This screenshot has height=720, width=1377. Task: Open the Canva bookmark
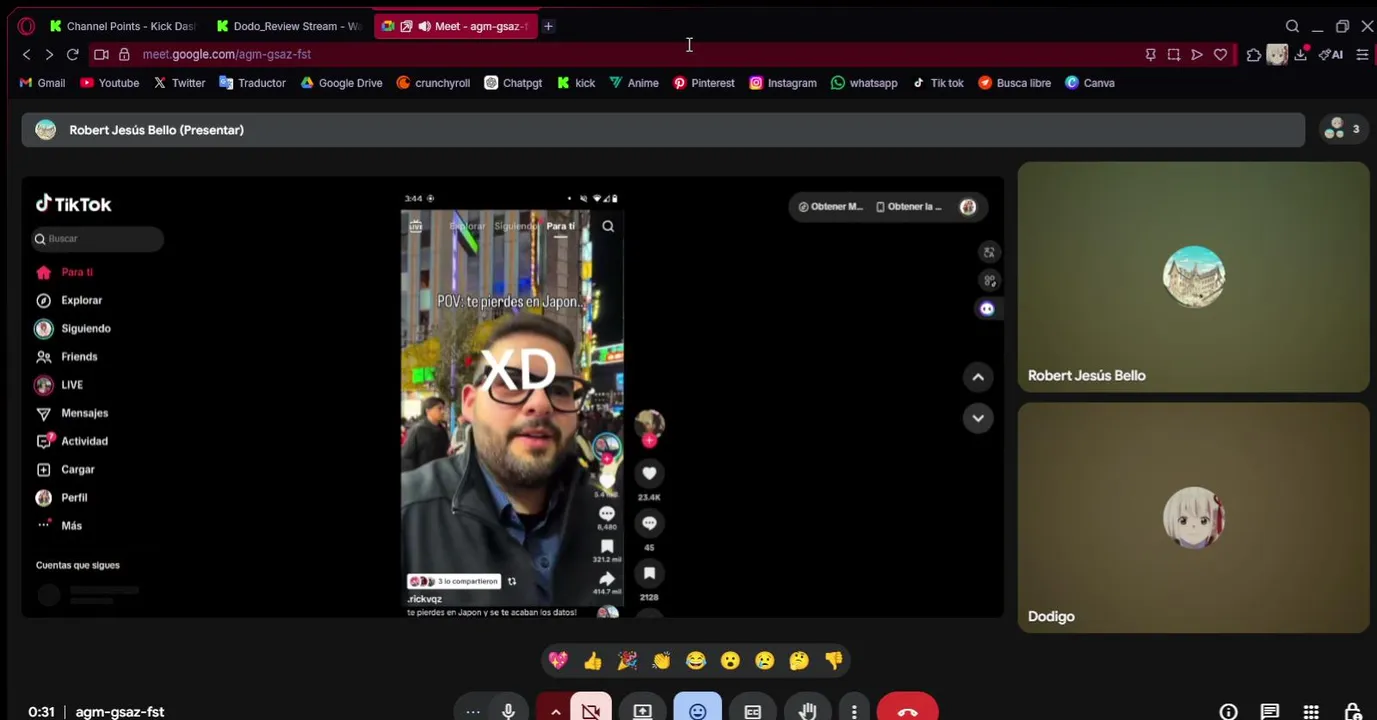pos(1090,83)
